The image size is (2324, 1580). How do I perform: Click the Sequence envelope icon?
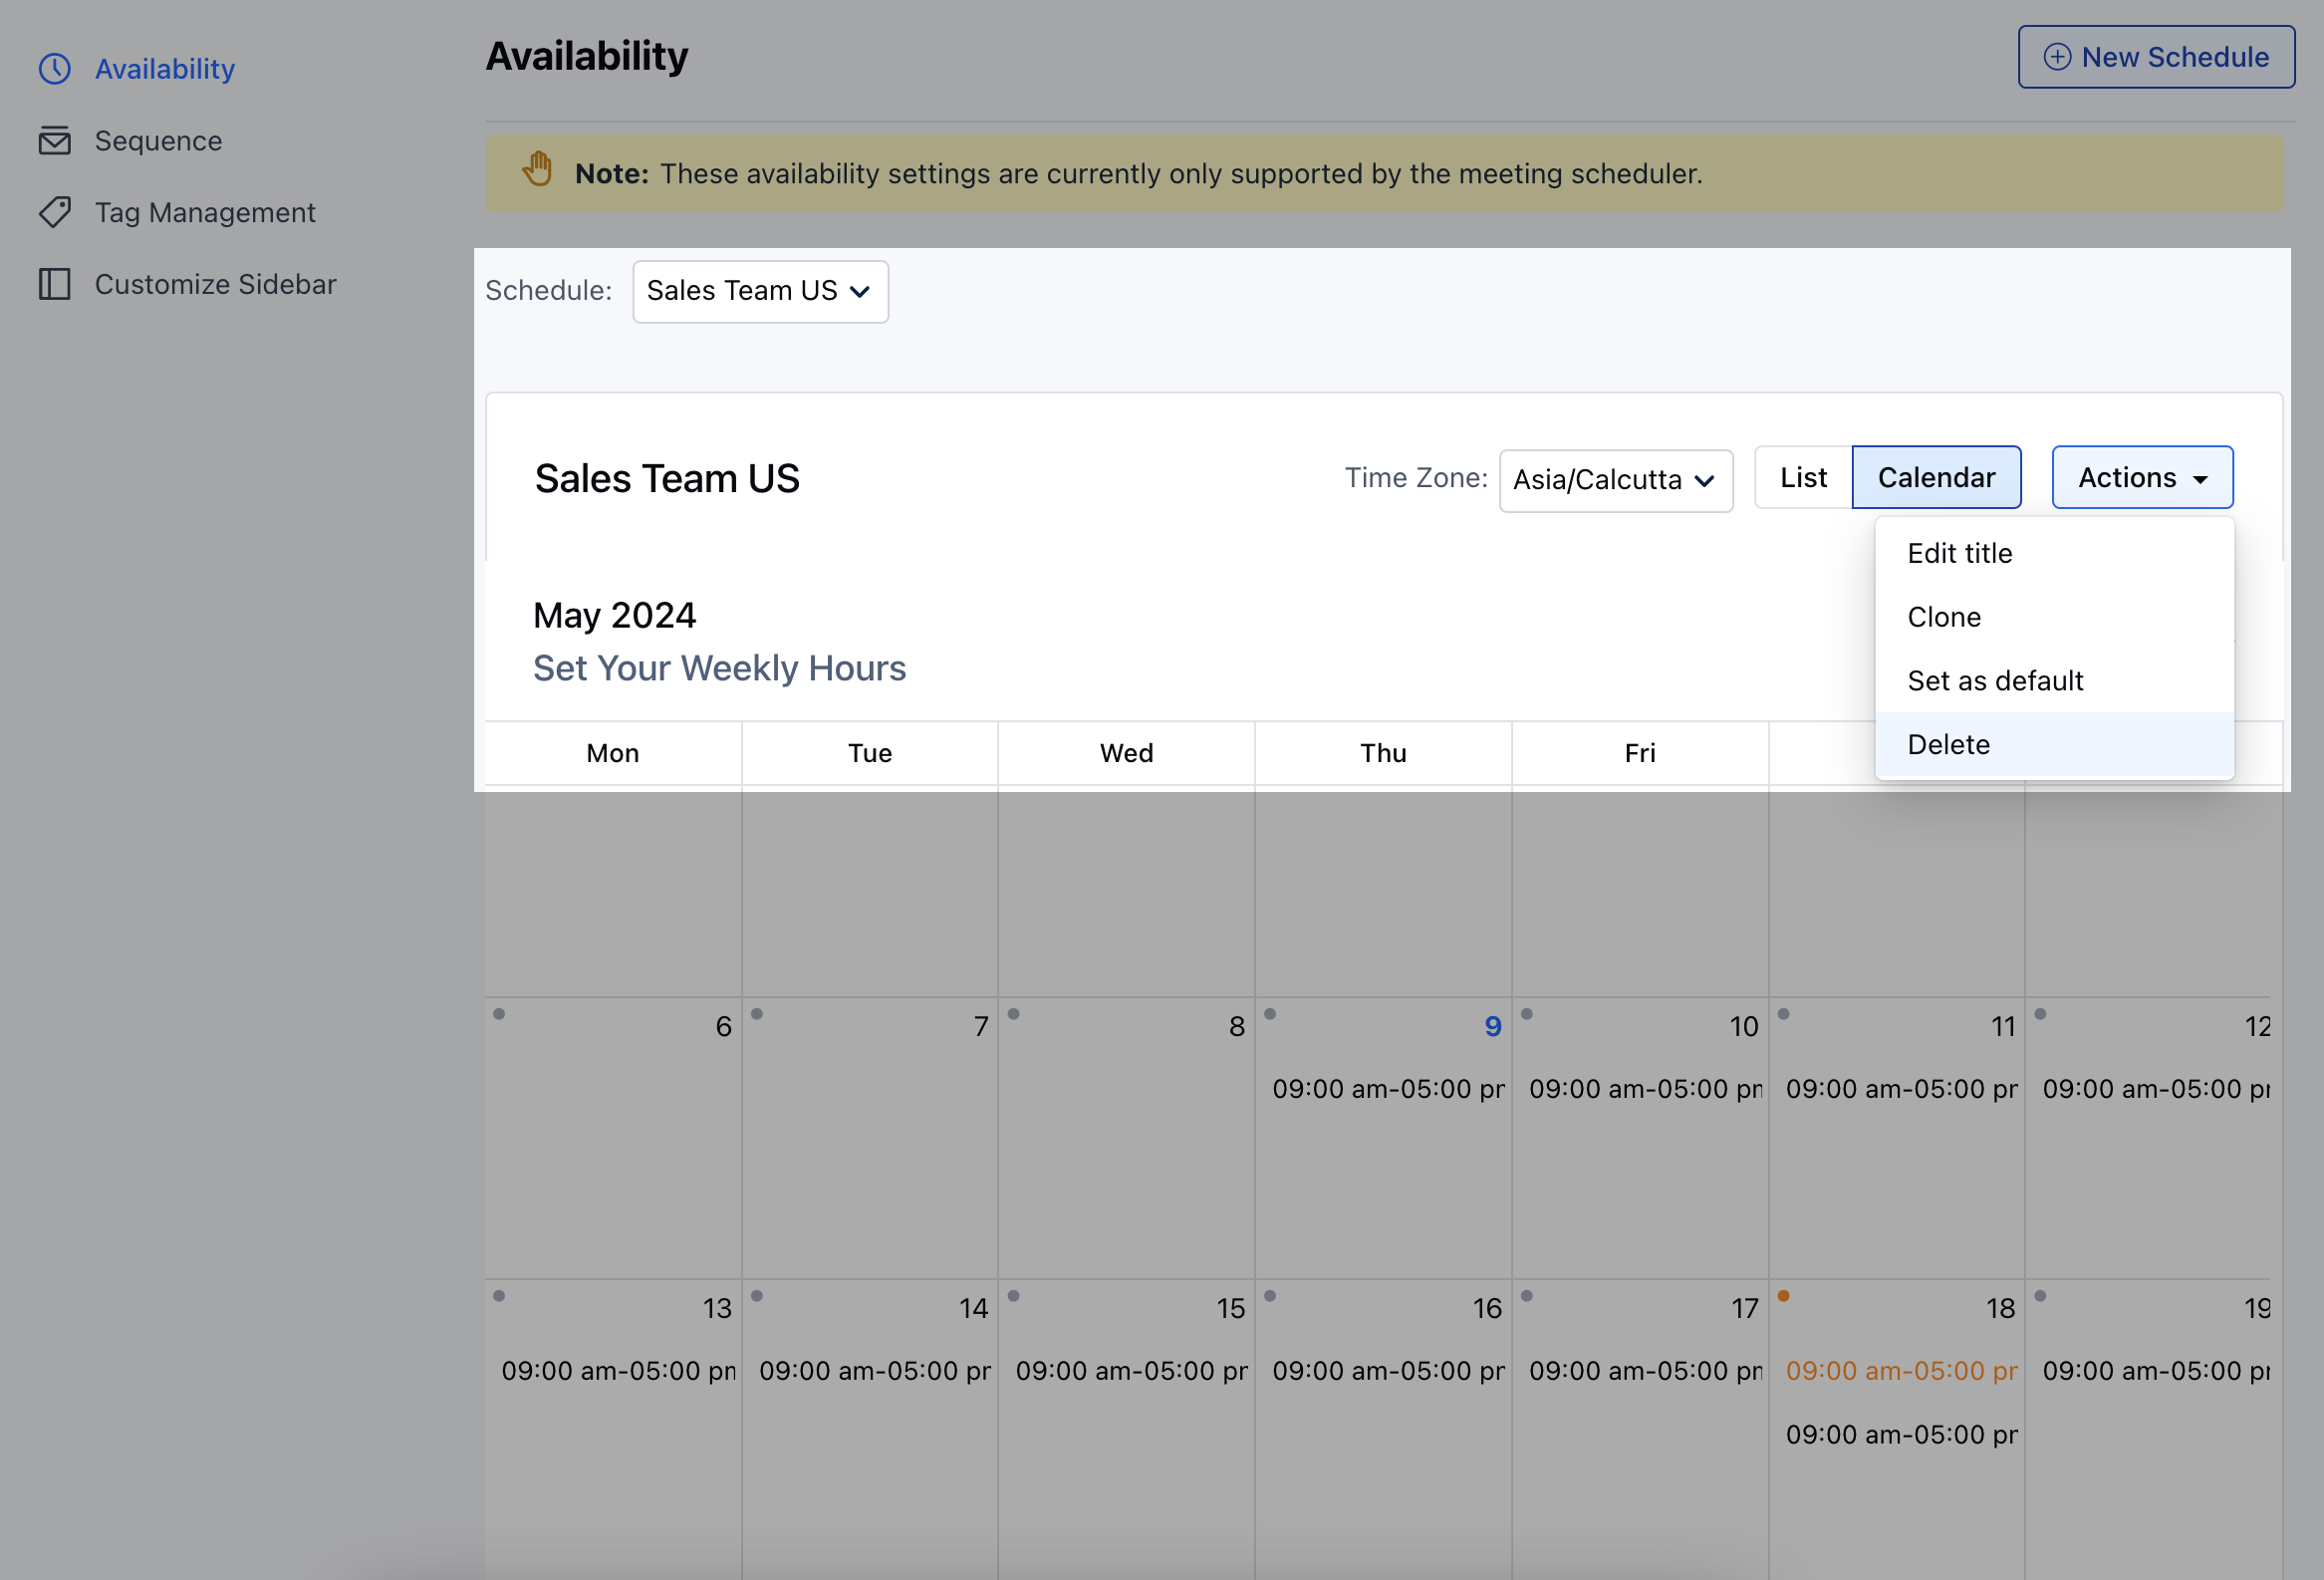tap(54, 141)
